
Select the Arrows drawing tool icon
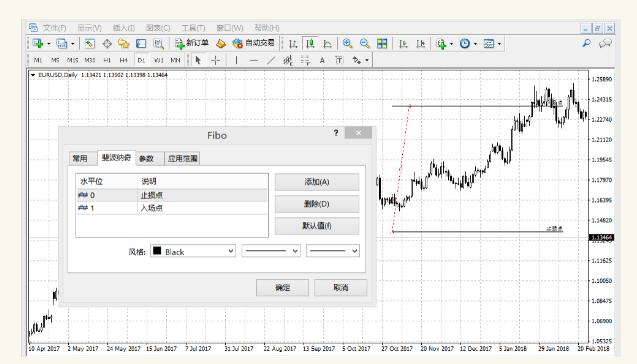pos(357,60)
